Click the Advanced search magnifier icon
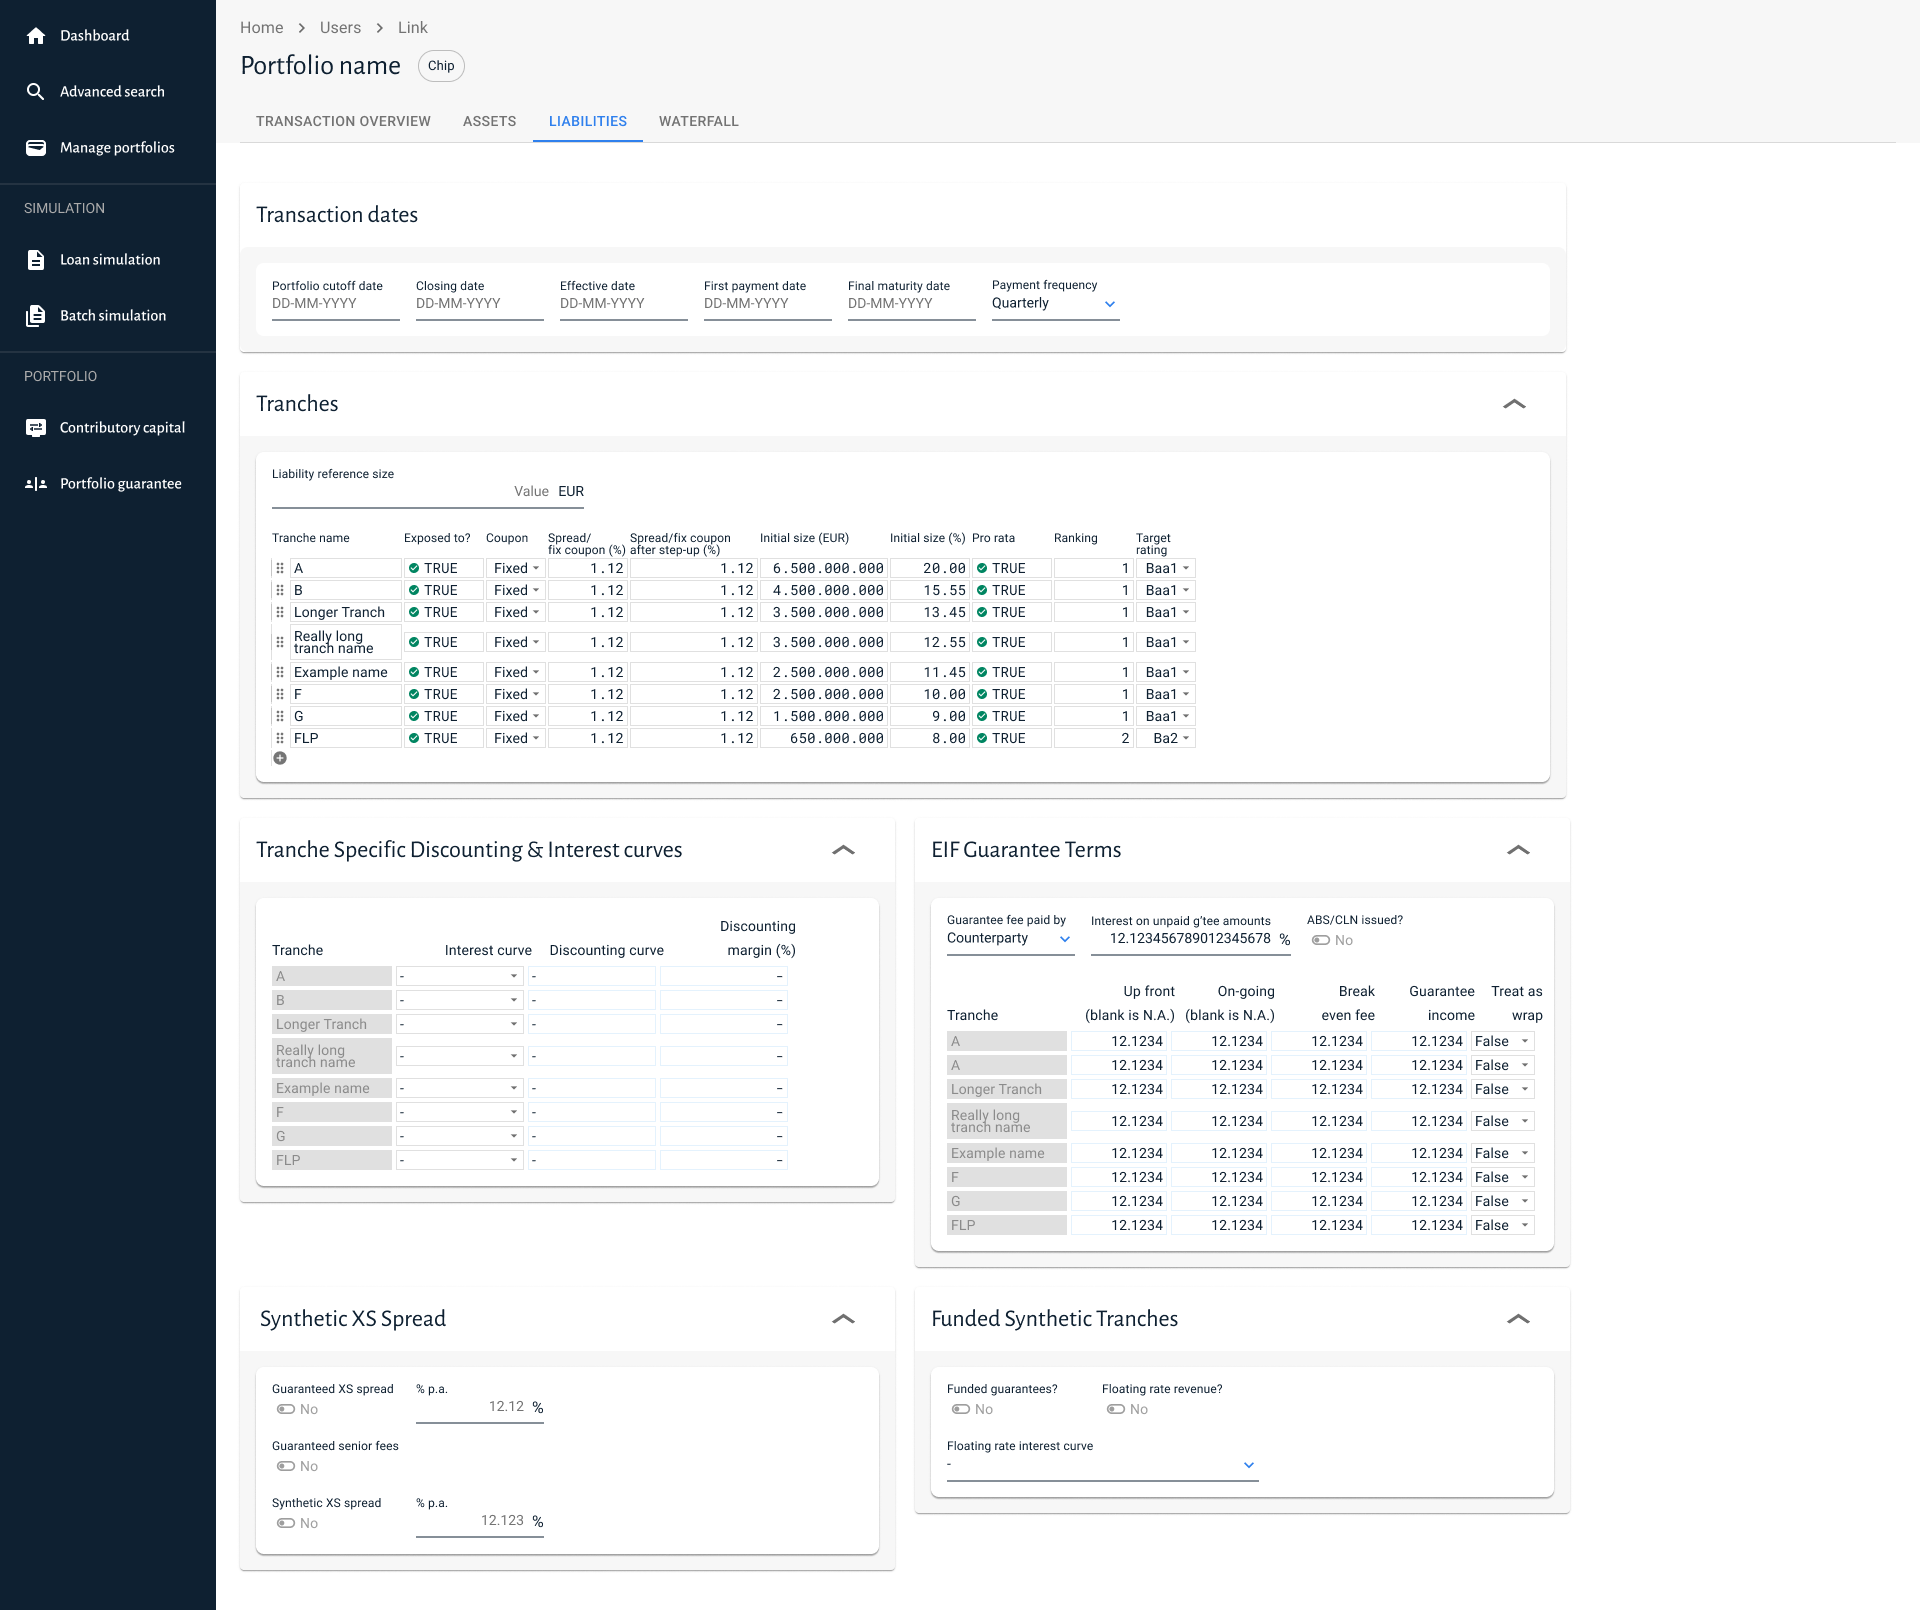 (x=36, y=92)
